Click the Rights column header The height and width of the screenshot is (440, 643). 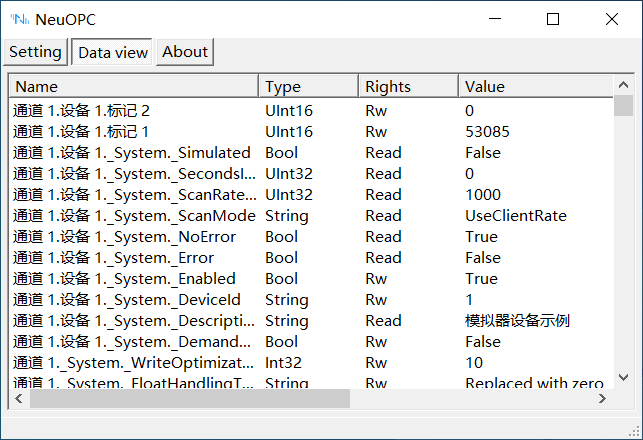click(408, 86)
